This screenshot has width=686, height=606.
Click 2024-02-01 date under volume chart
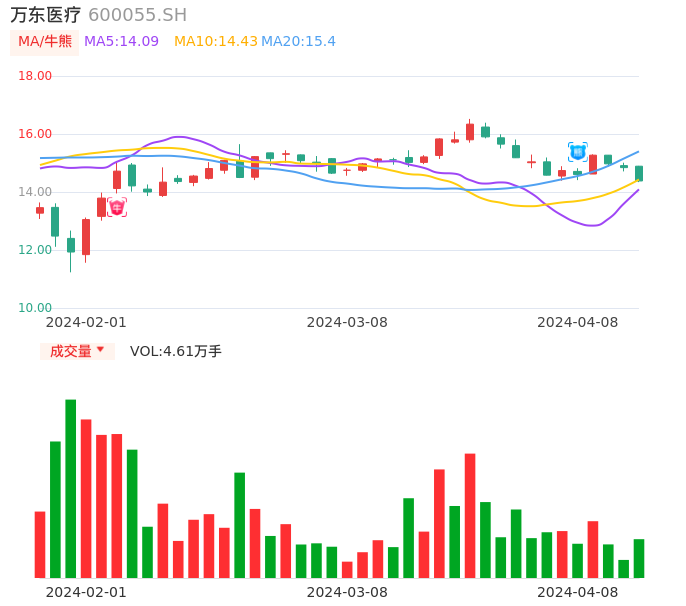tap(86, 592)
